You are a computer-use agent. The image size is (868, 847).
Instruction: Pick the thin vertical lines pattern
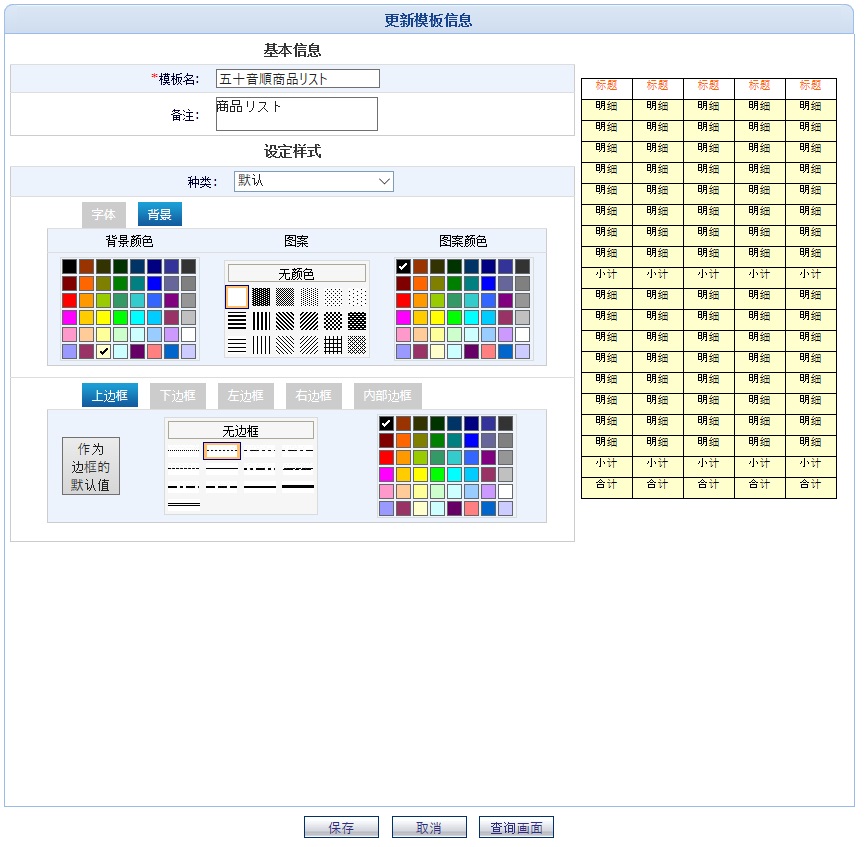click(261, 345)
